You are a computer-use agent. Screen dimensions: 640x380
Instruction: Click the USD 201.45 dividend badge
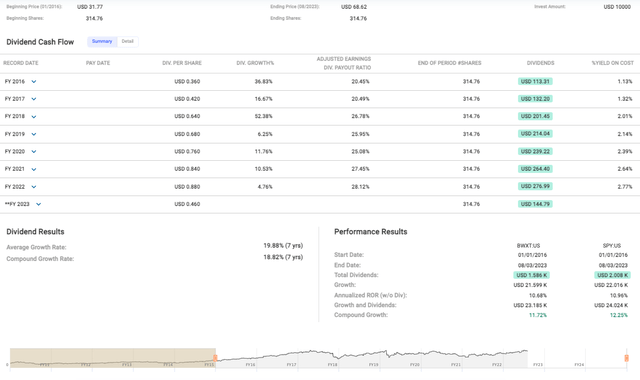[535, 116]
